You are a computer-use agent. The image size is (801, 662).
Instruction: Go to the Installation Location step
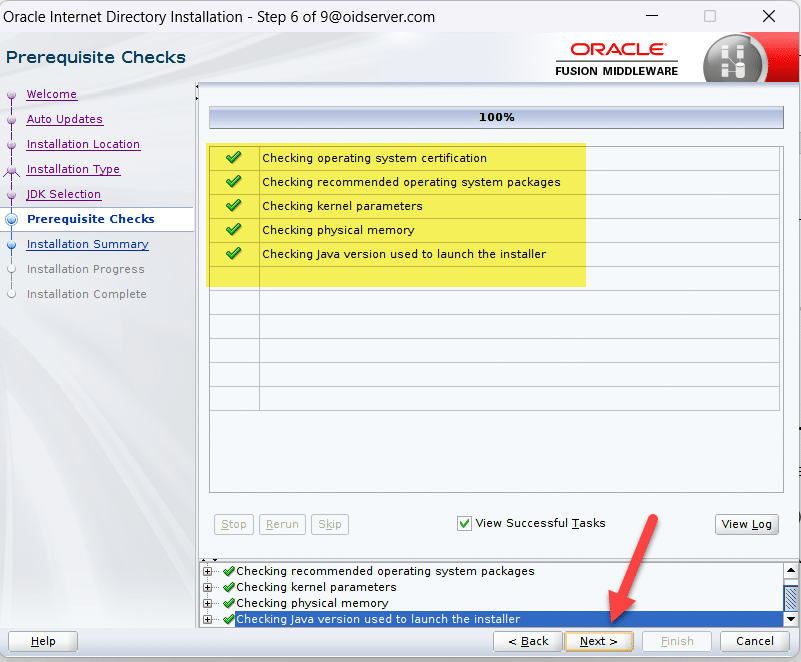[83, 144]
